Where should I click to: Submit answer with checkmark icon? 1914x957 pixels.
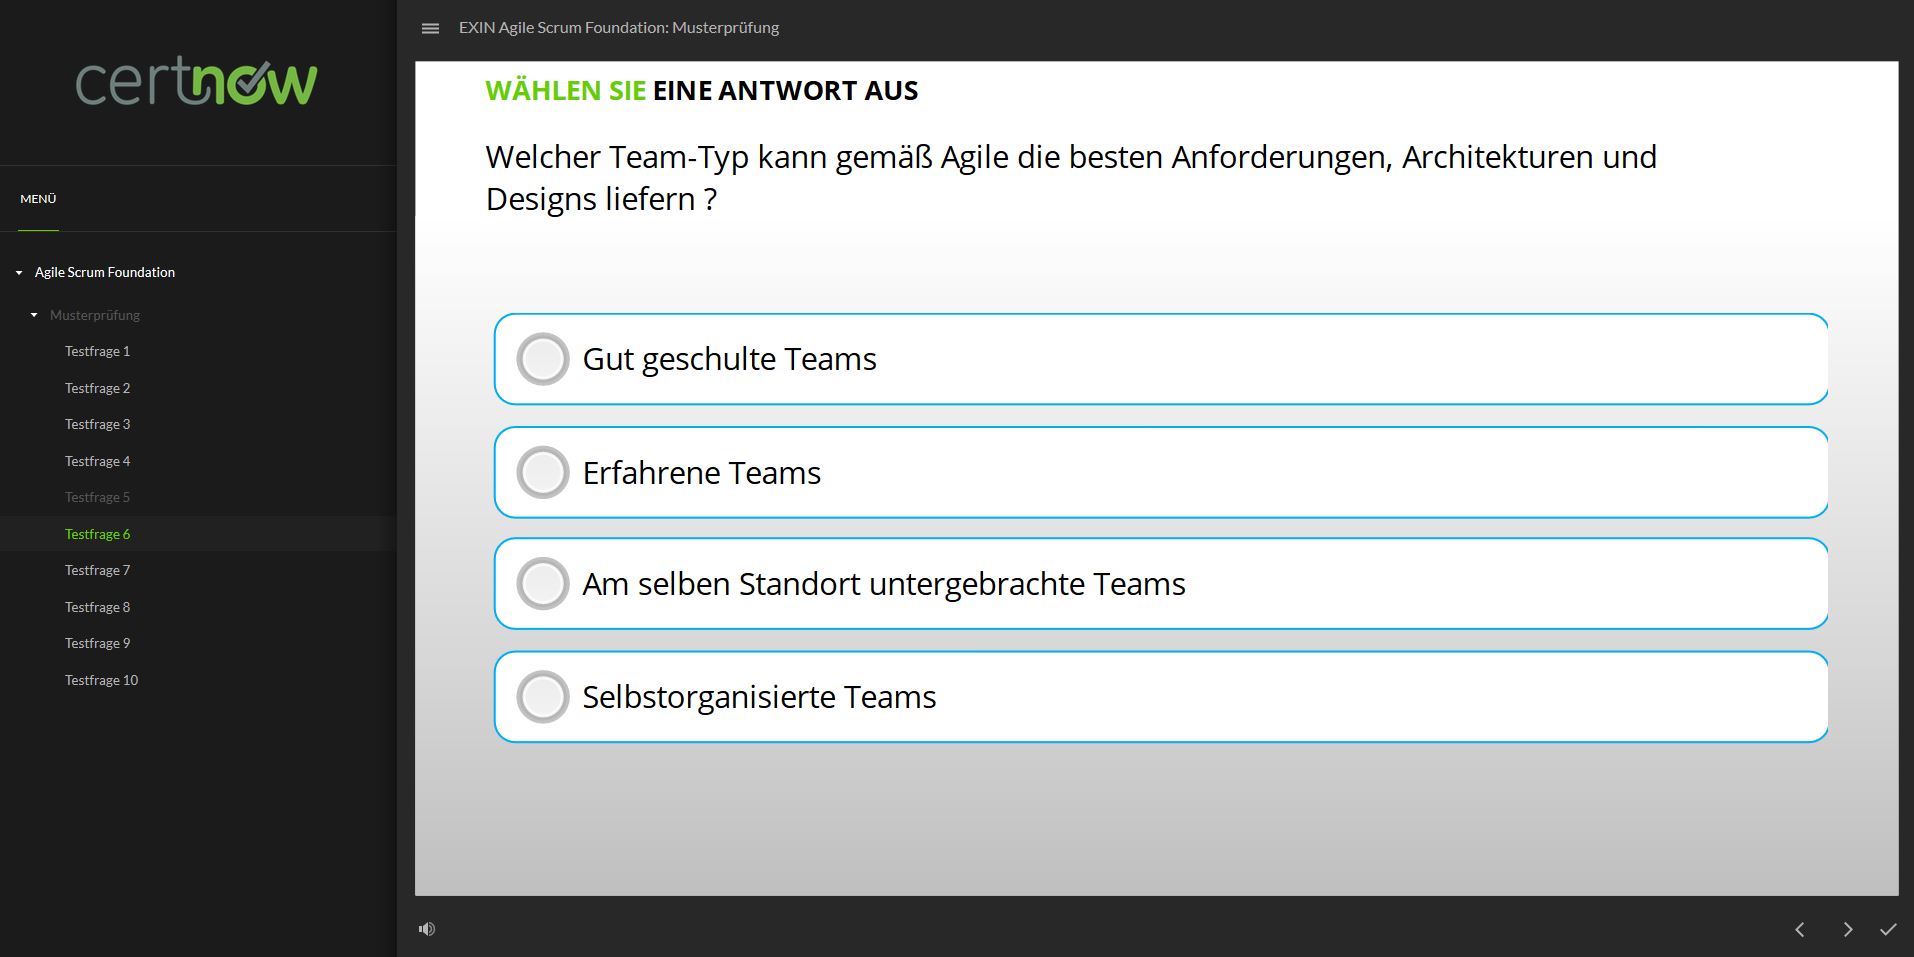(1888, 929)
